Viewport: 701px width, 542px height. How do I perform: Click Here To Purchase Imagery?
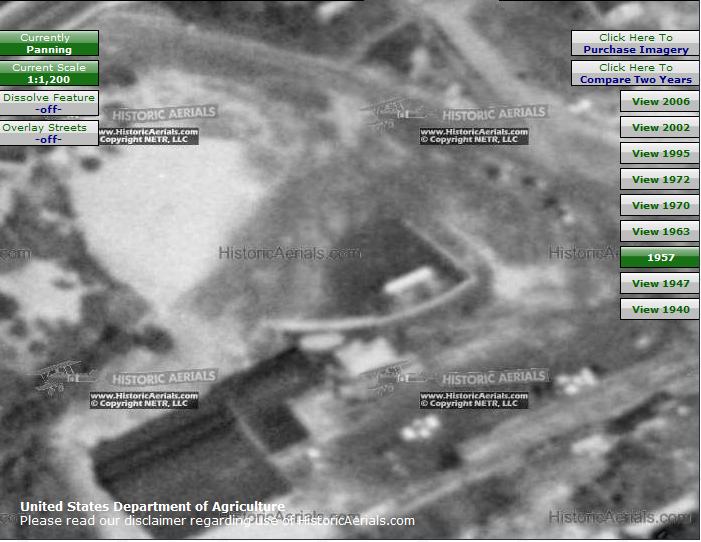[x=635, y=43]
